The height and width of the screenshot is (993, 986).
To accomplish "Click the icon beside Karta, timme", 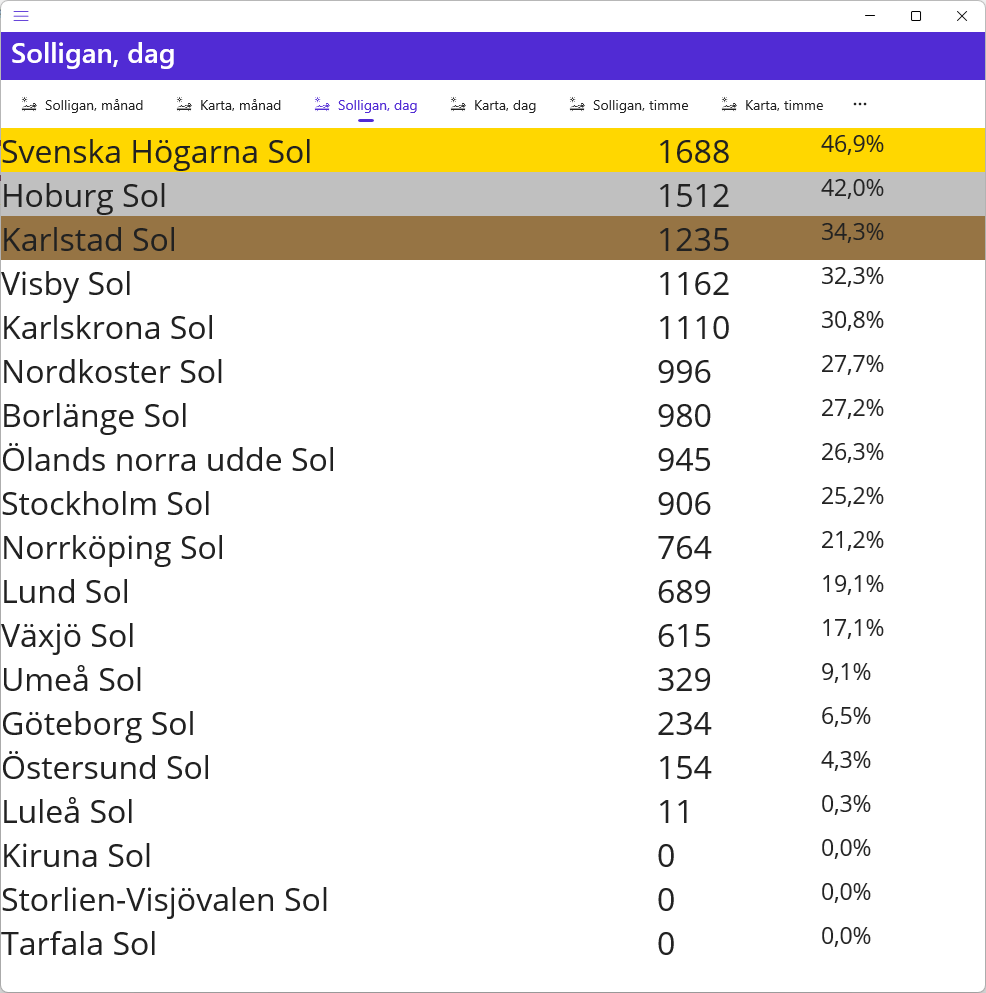I will point(729,104).
